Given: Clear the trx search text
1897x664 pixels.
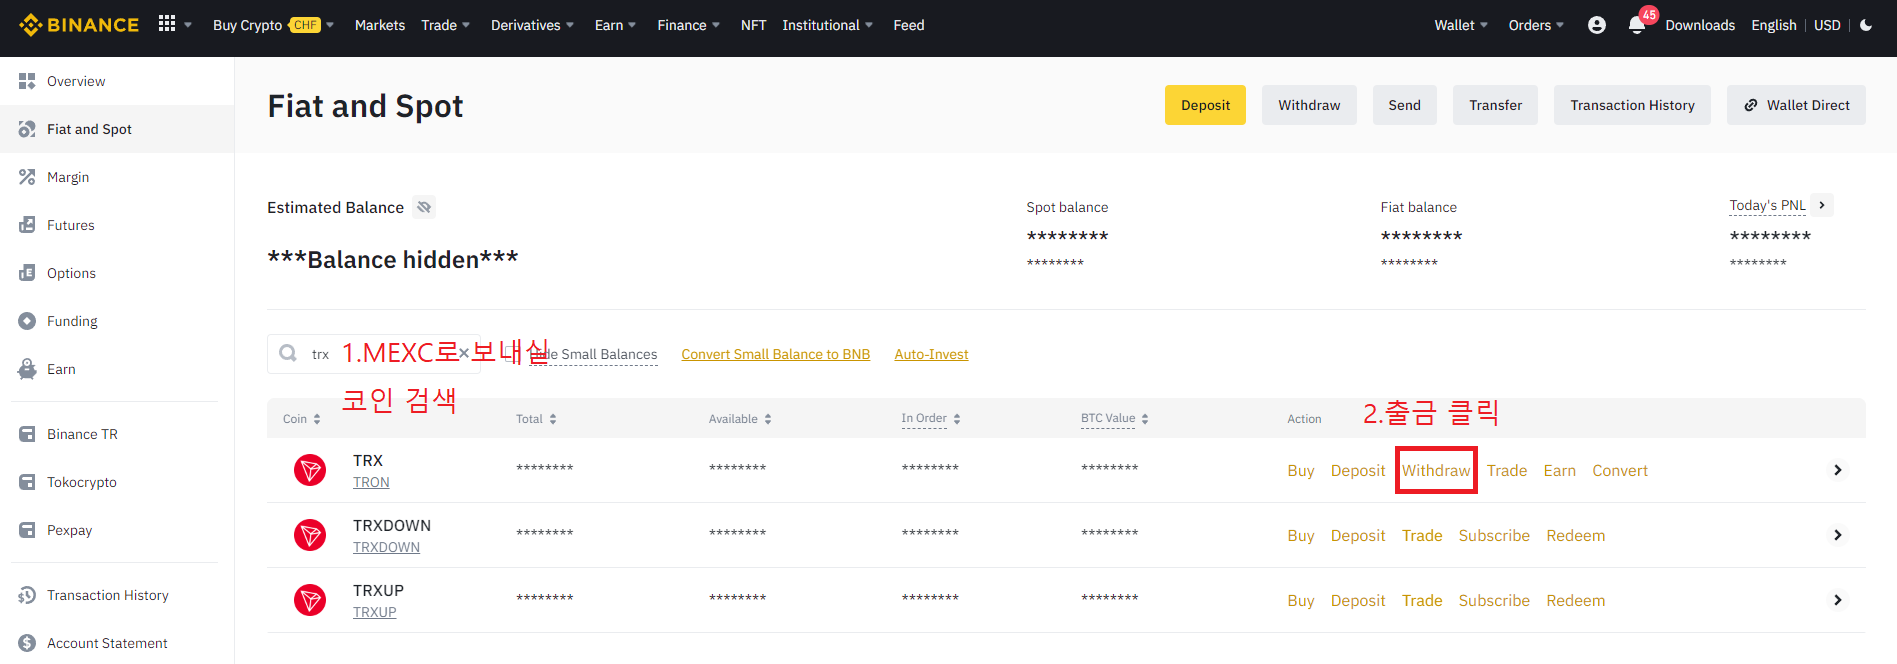Looking at the screenshot, I should (x=464, y=353).
